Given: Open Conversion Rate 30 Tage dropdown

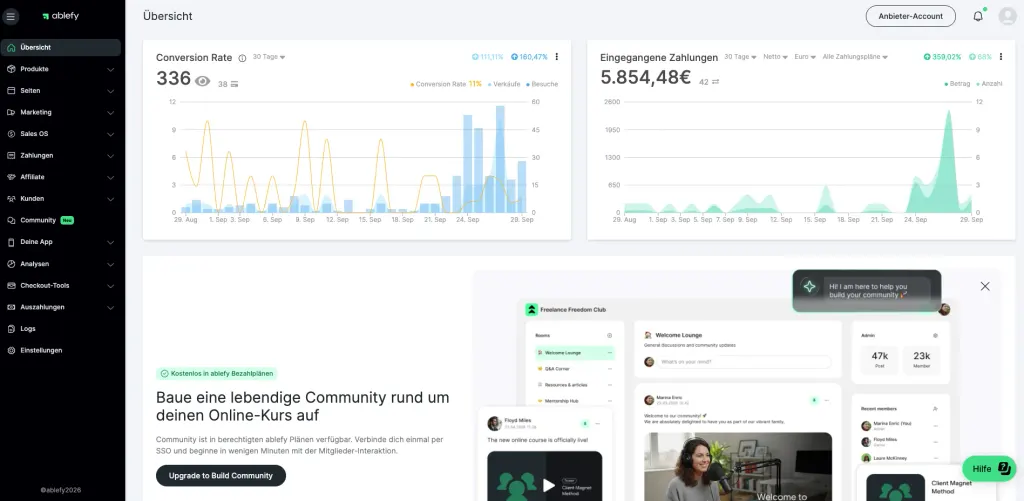Looking at the screenshot, I should coord(268,57).
